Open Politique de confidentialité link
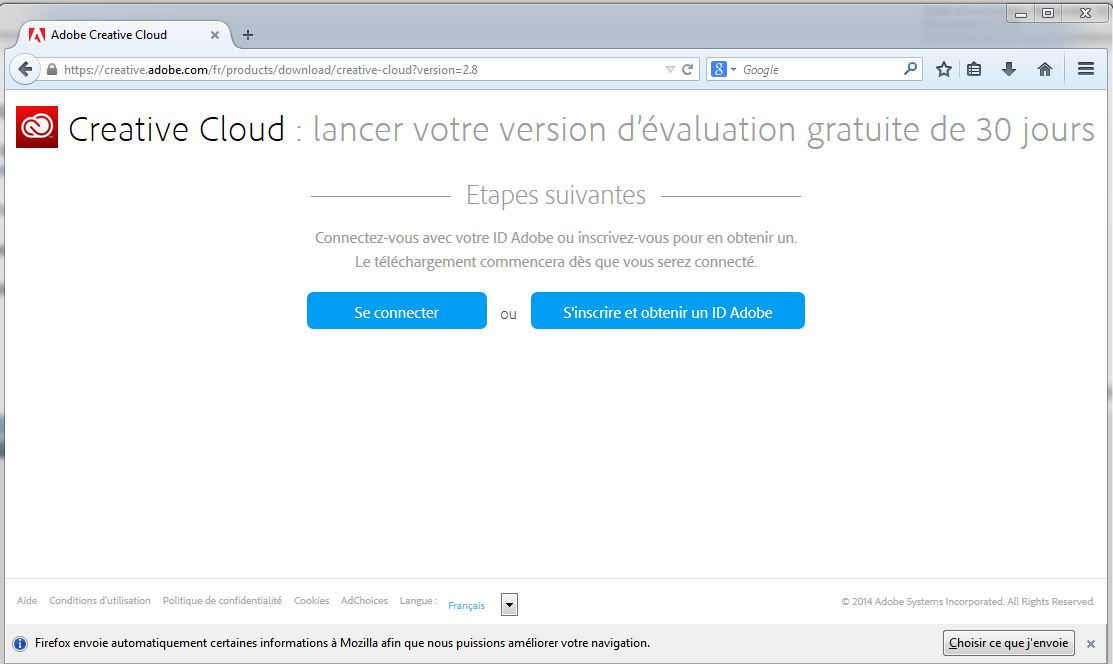The height and width of the screenshot is (664, 1113). 222,601
